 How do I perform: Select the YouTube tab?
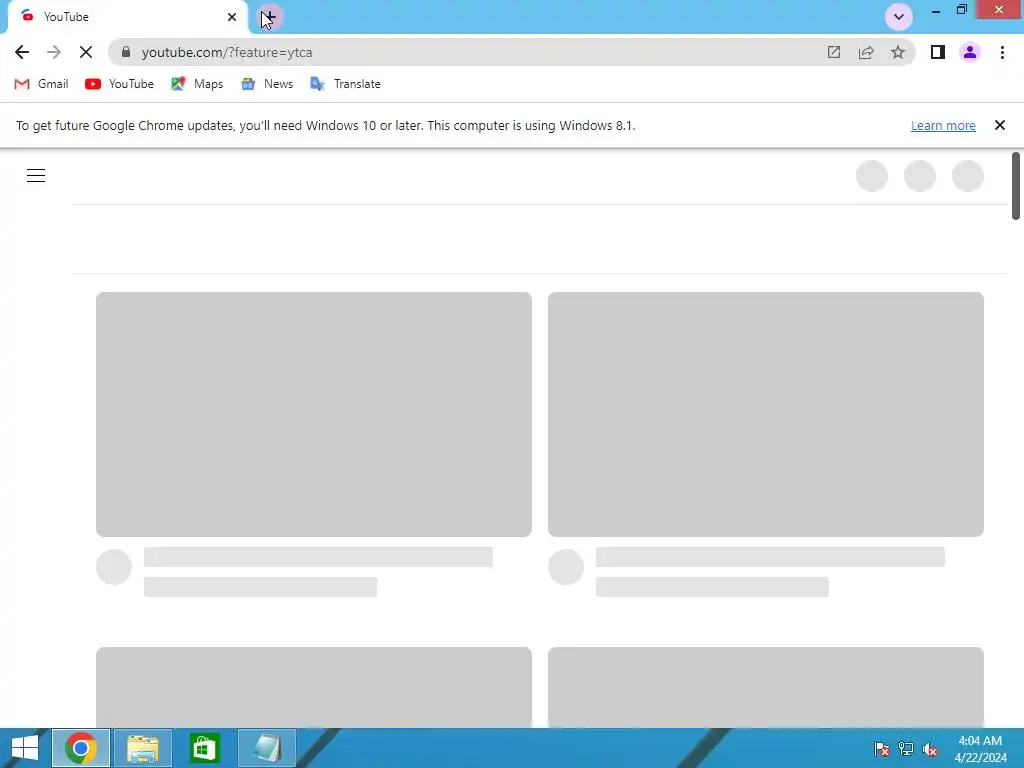[127, 17]
